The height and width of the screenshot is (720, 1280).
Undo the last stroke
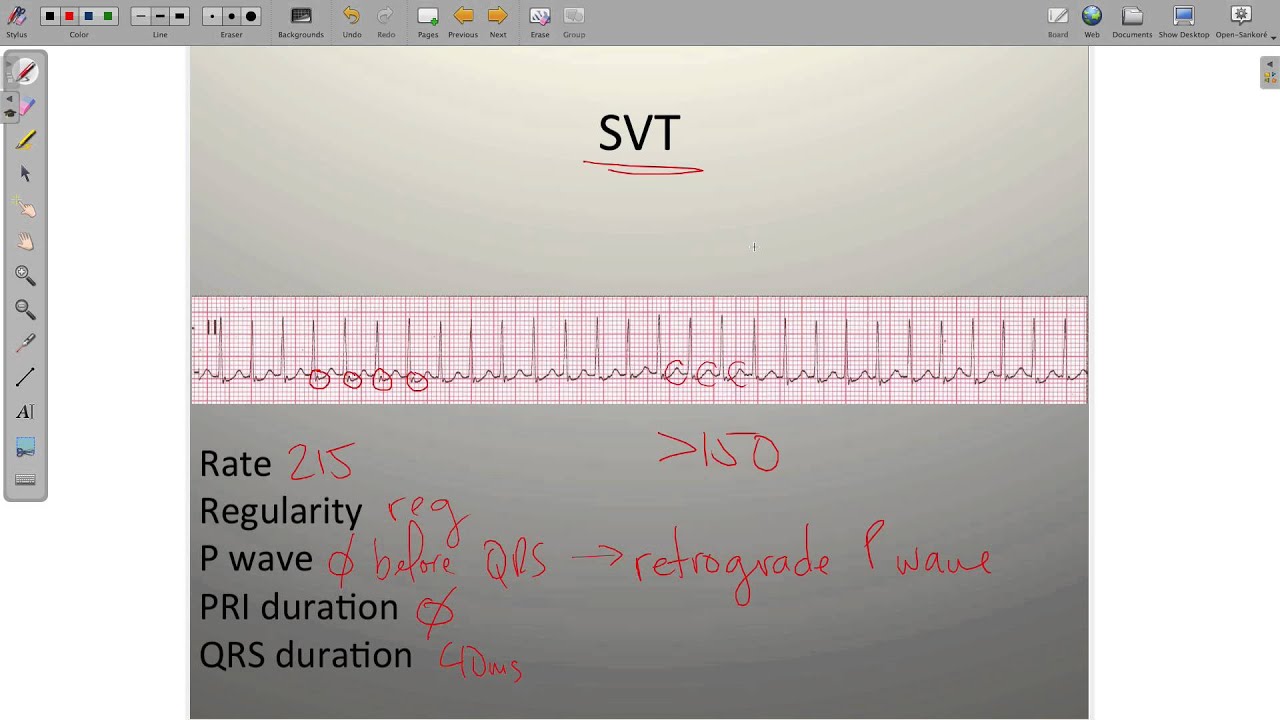(x=352, y=22)
